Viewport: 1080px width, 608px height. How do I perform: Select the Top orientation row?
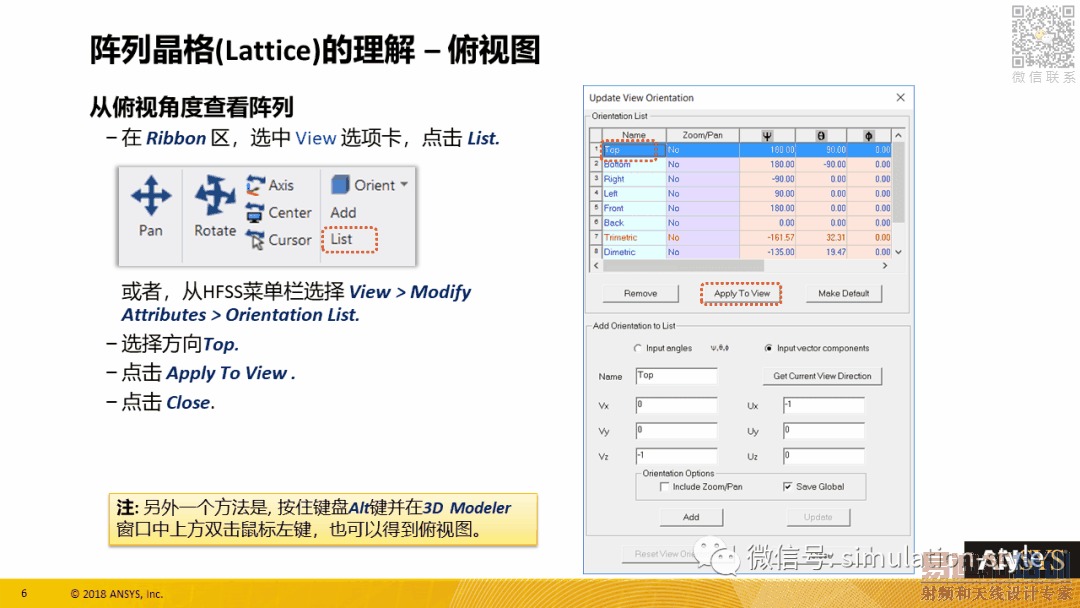pos(741,149)
